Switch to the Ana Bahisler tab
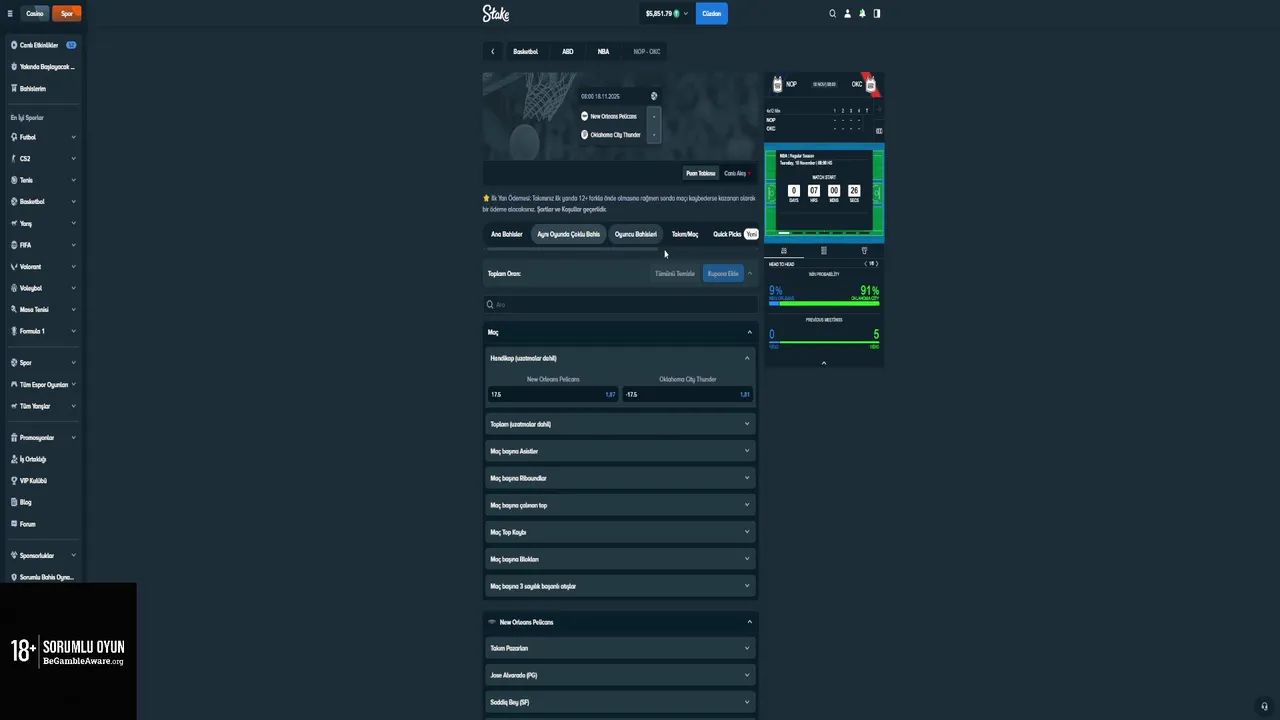Screen dimensions: 1280x720 tap(506, 234)
